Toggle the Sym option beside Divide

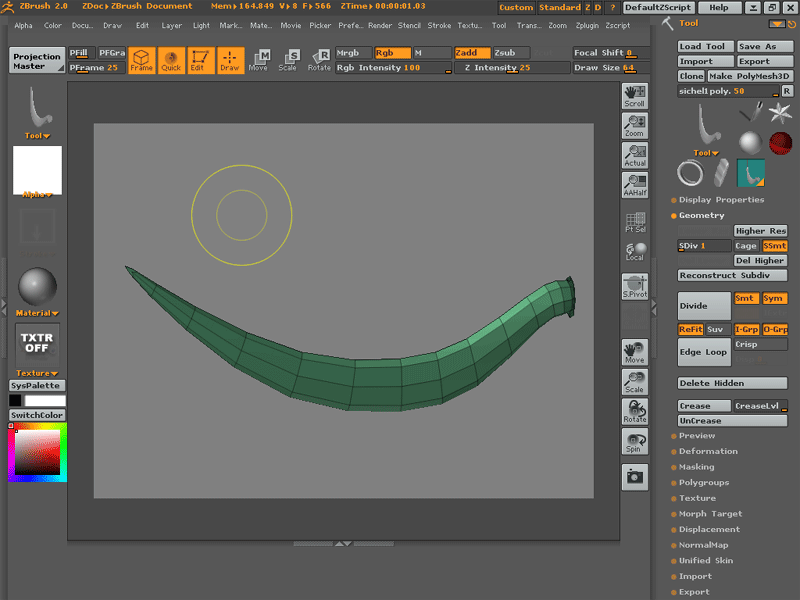coord(774,299)
